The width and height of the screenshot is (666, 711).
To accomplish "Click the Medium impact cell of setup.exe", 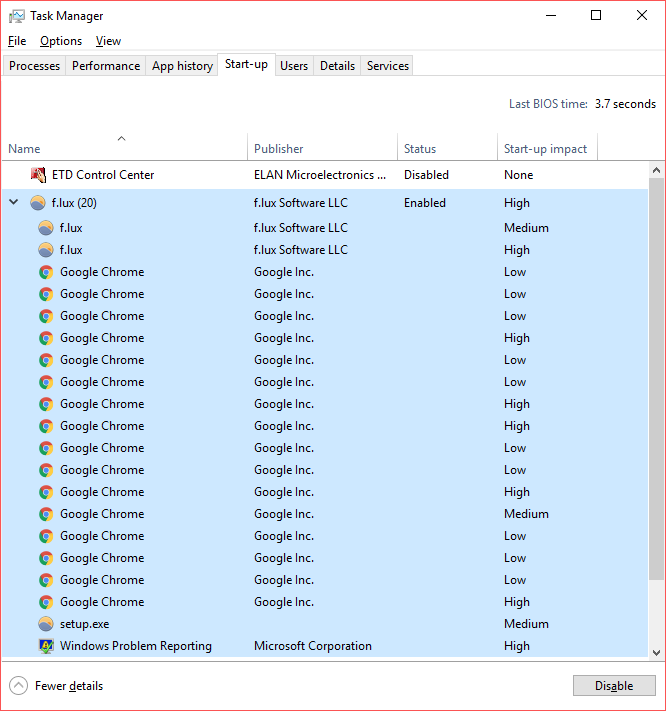I will (526, 624).
